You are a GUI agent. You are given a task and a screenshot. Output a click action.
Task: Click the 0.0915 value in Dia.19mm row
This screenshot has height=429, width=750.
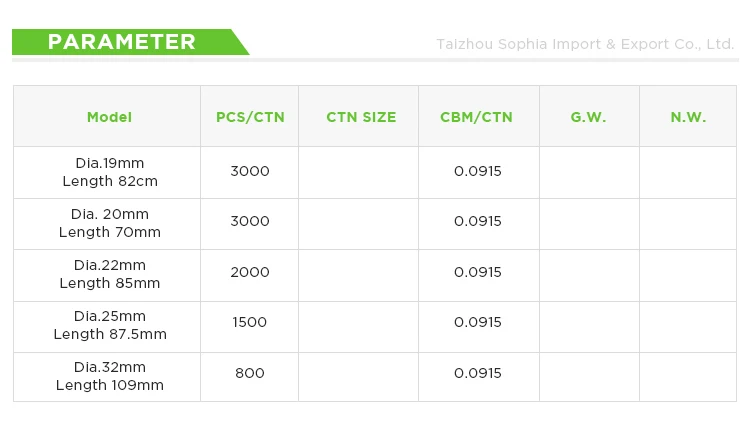coord(478,171)
